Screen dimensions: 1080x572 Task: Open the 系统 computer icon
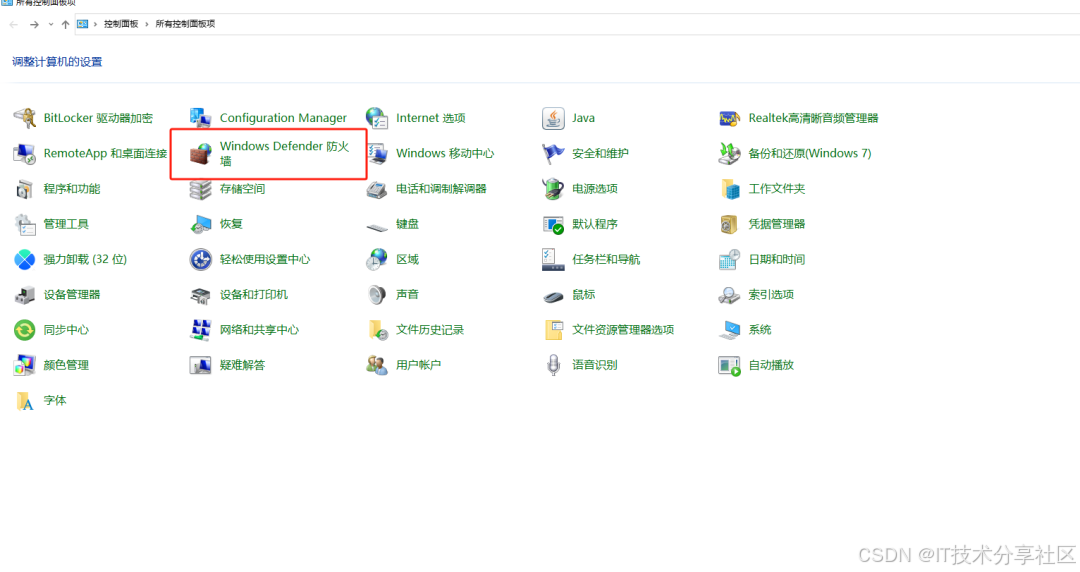point(729,330)
